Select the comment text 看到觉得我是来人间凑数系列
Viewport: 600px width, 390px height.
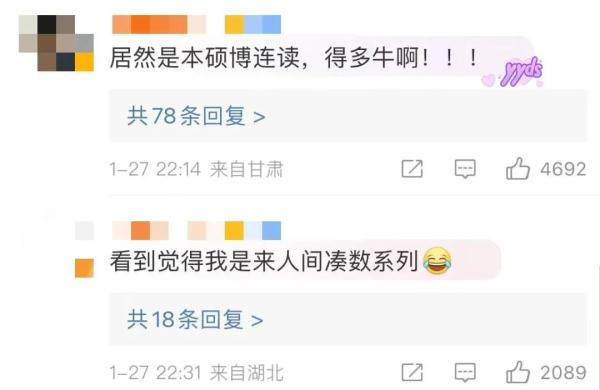(x=264, y=261)
